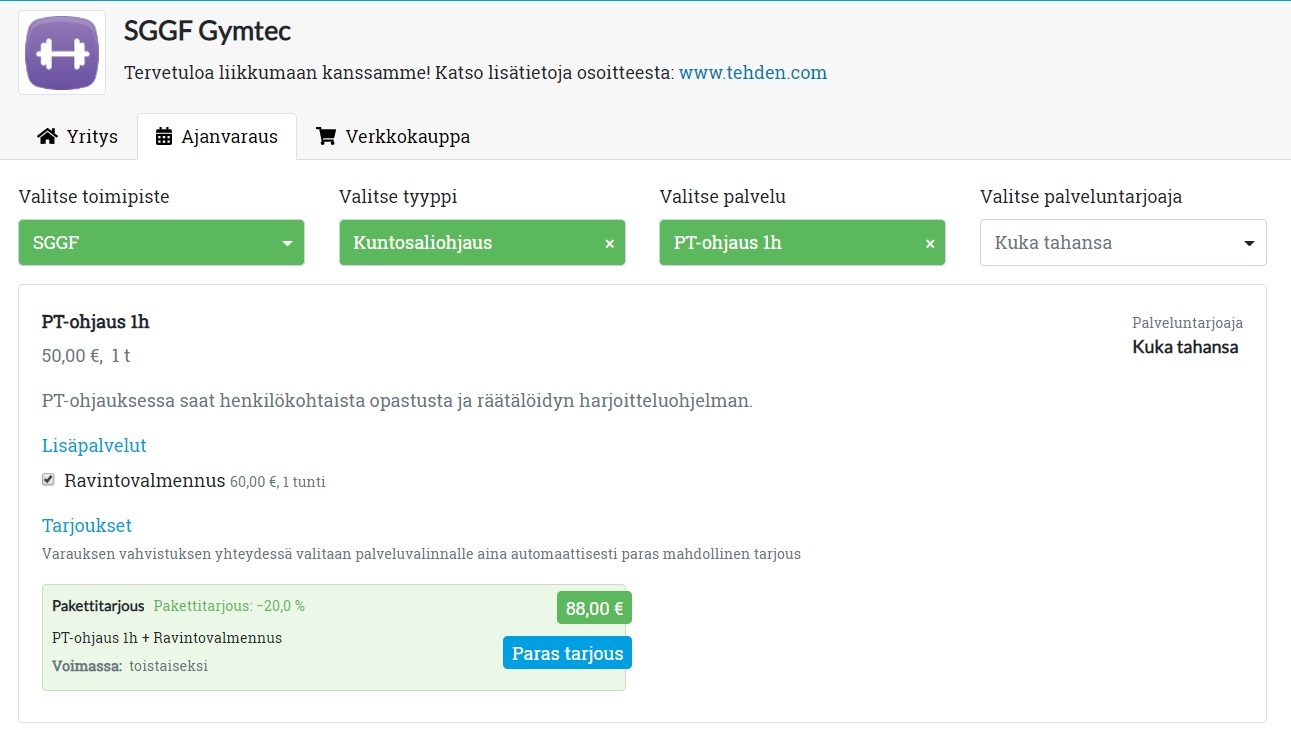Select the Ajanvaraus tab
The height and width of the screenshot is (735, 1291).
(217, 137)
